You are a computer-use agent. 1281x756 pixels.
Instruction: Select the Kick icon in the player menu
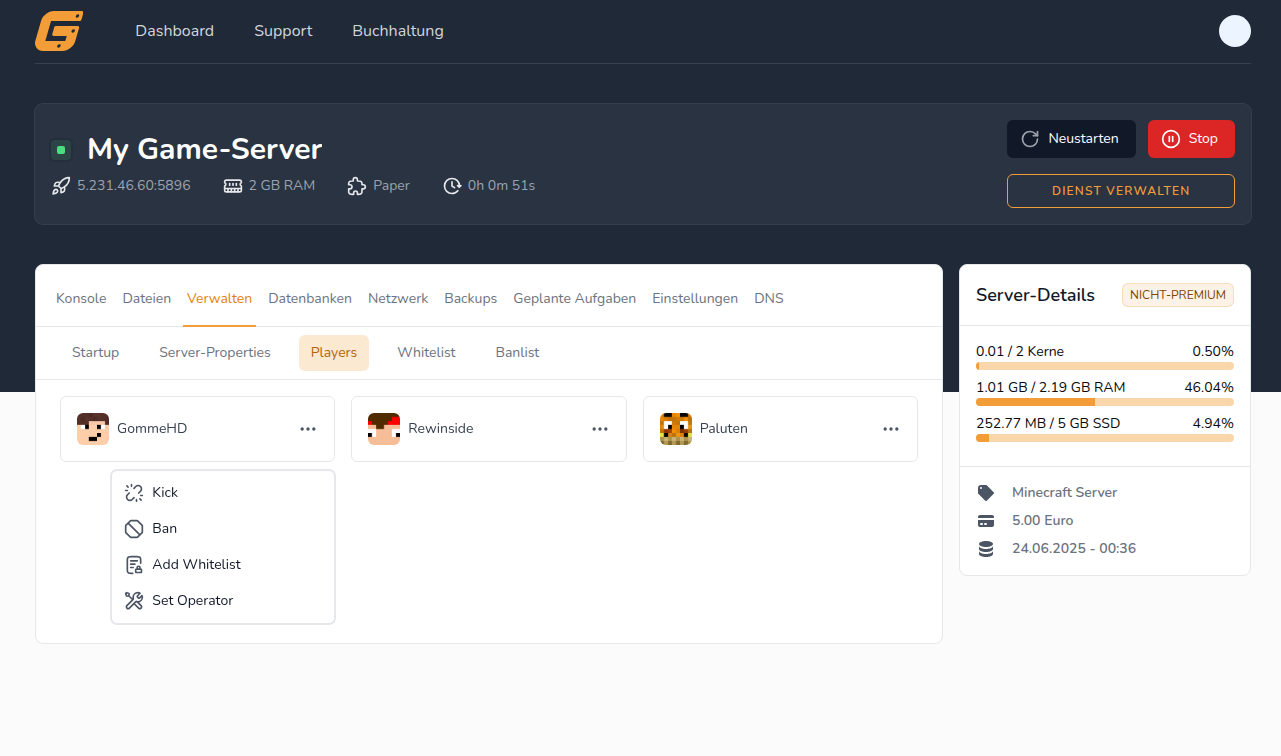pos(133,492)
